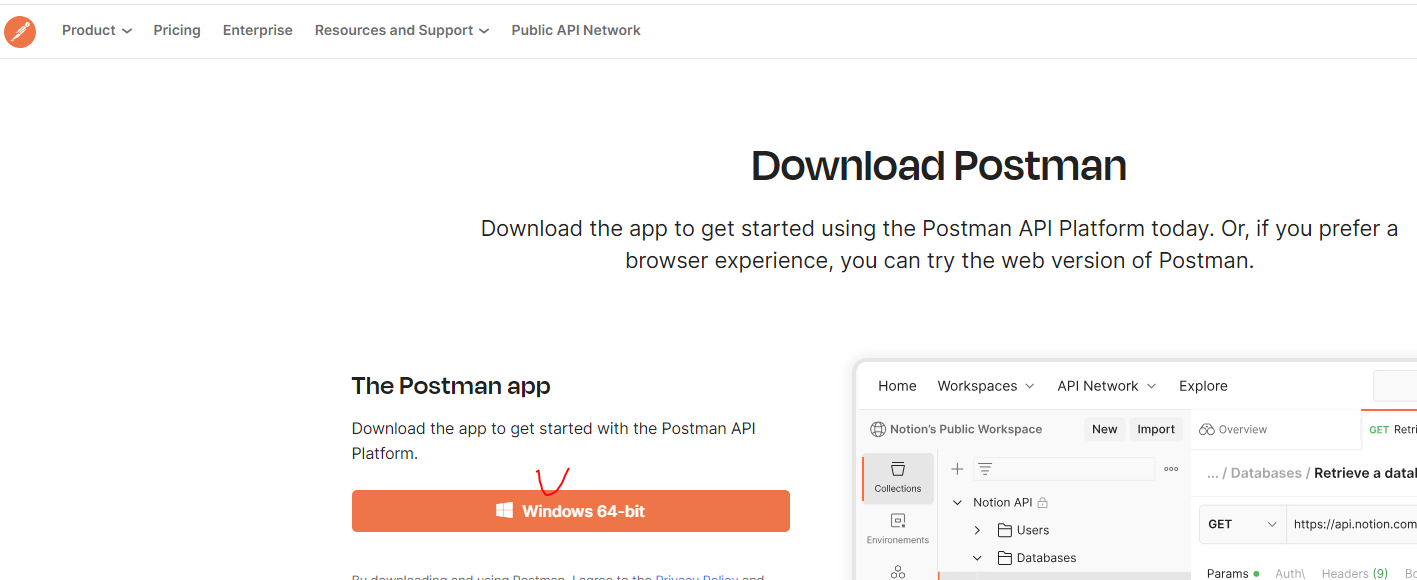Open the Auth request tab
This screenshot has height=580, width=1417.
[1289, 573]
